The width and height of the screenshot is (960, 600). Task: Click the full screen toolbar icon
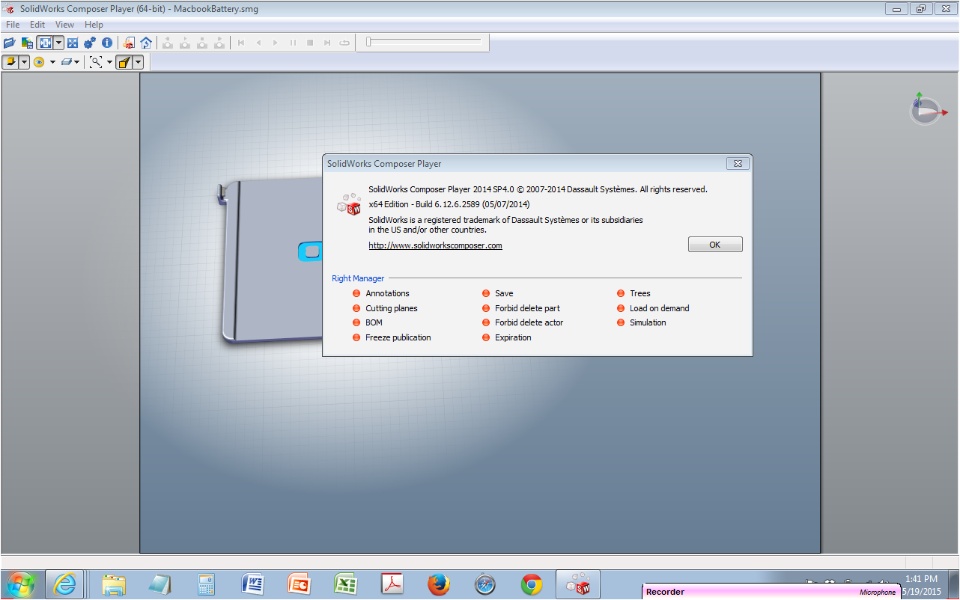pos(73,43)
